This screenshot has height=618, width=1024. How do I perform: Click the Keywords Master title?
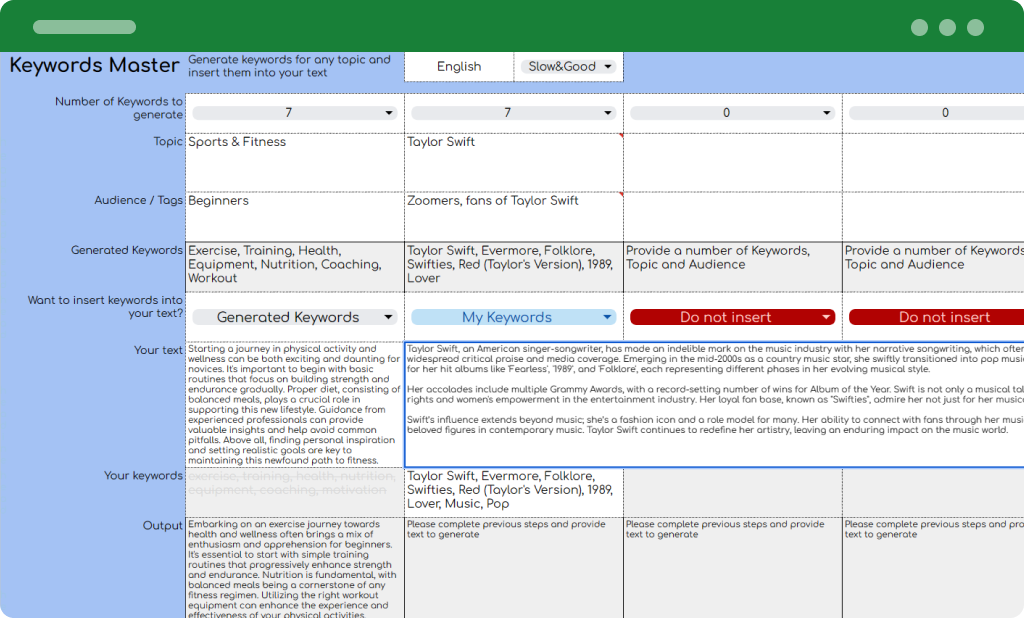93,64
